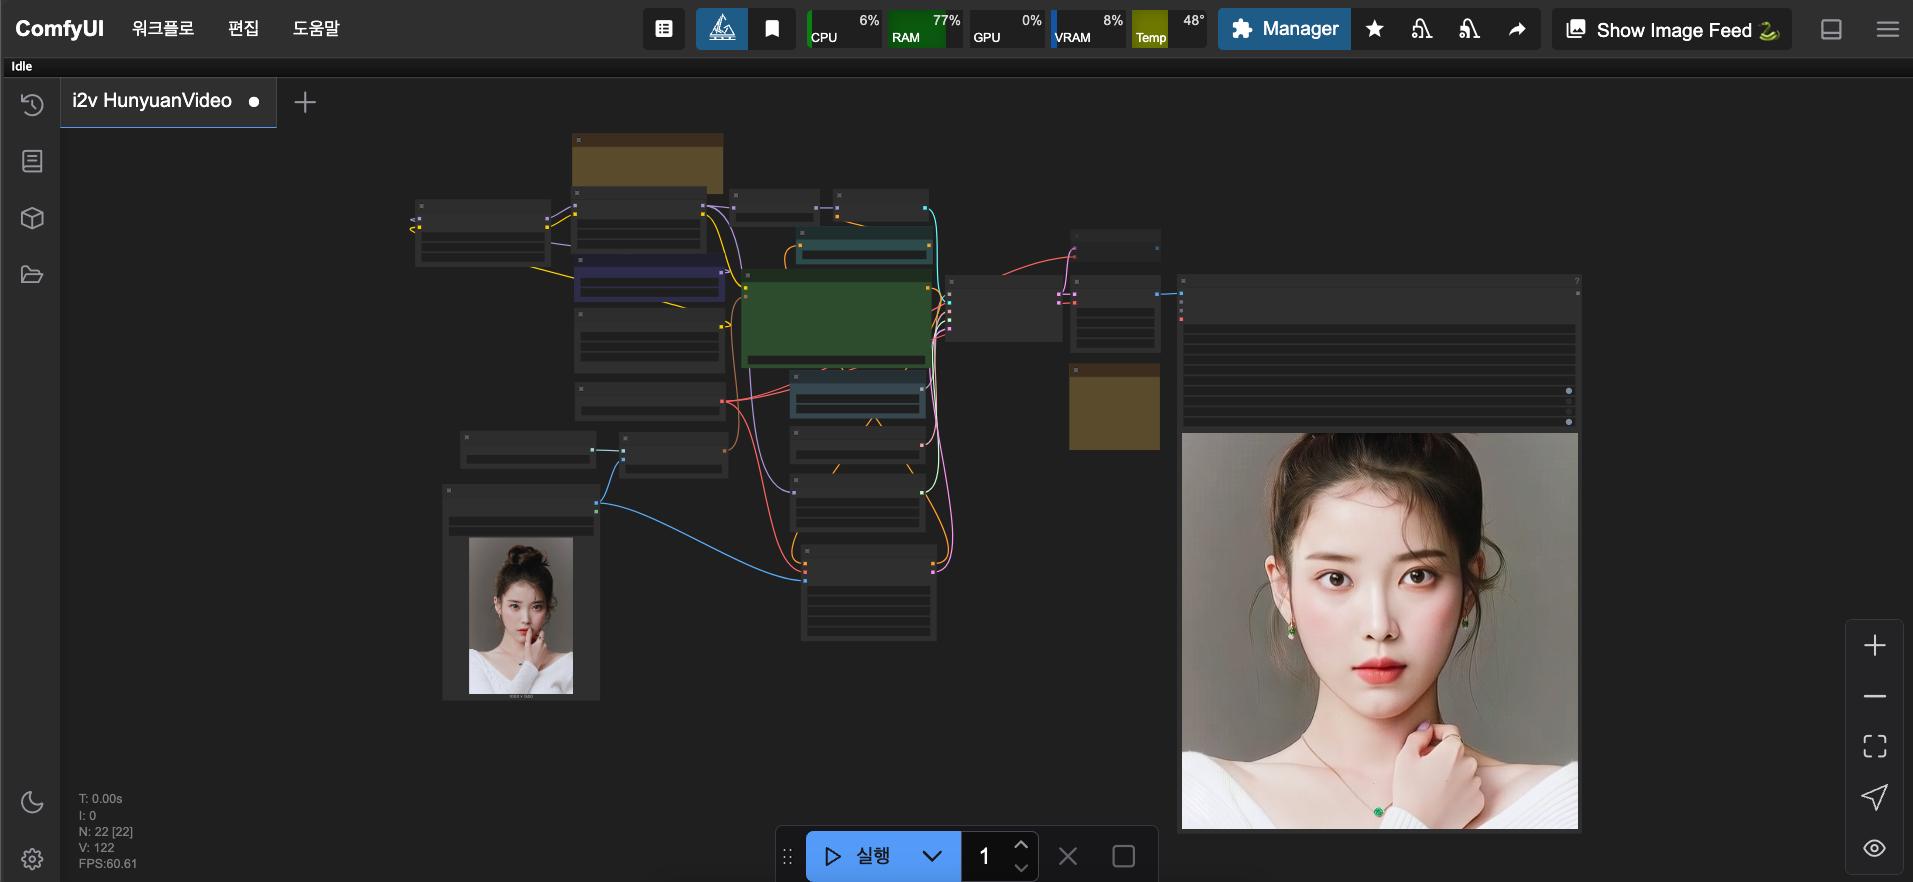Fit view using the frame icon
The width and height of the screenshot is (1913, 882).
[1874, 746]
